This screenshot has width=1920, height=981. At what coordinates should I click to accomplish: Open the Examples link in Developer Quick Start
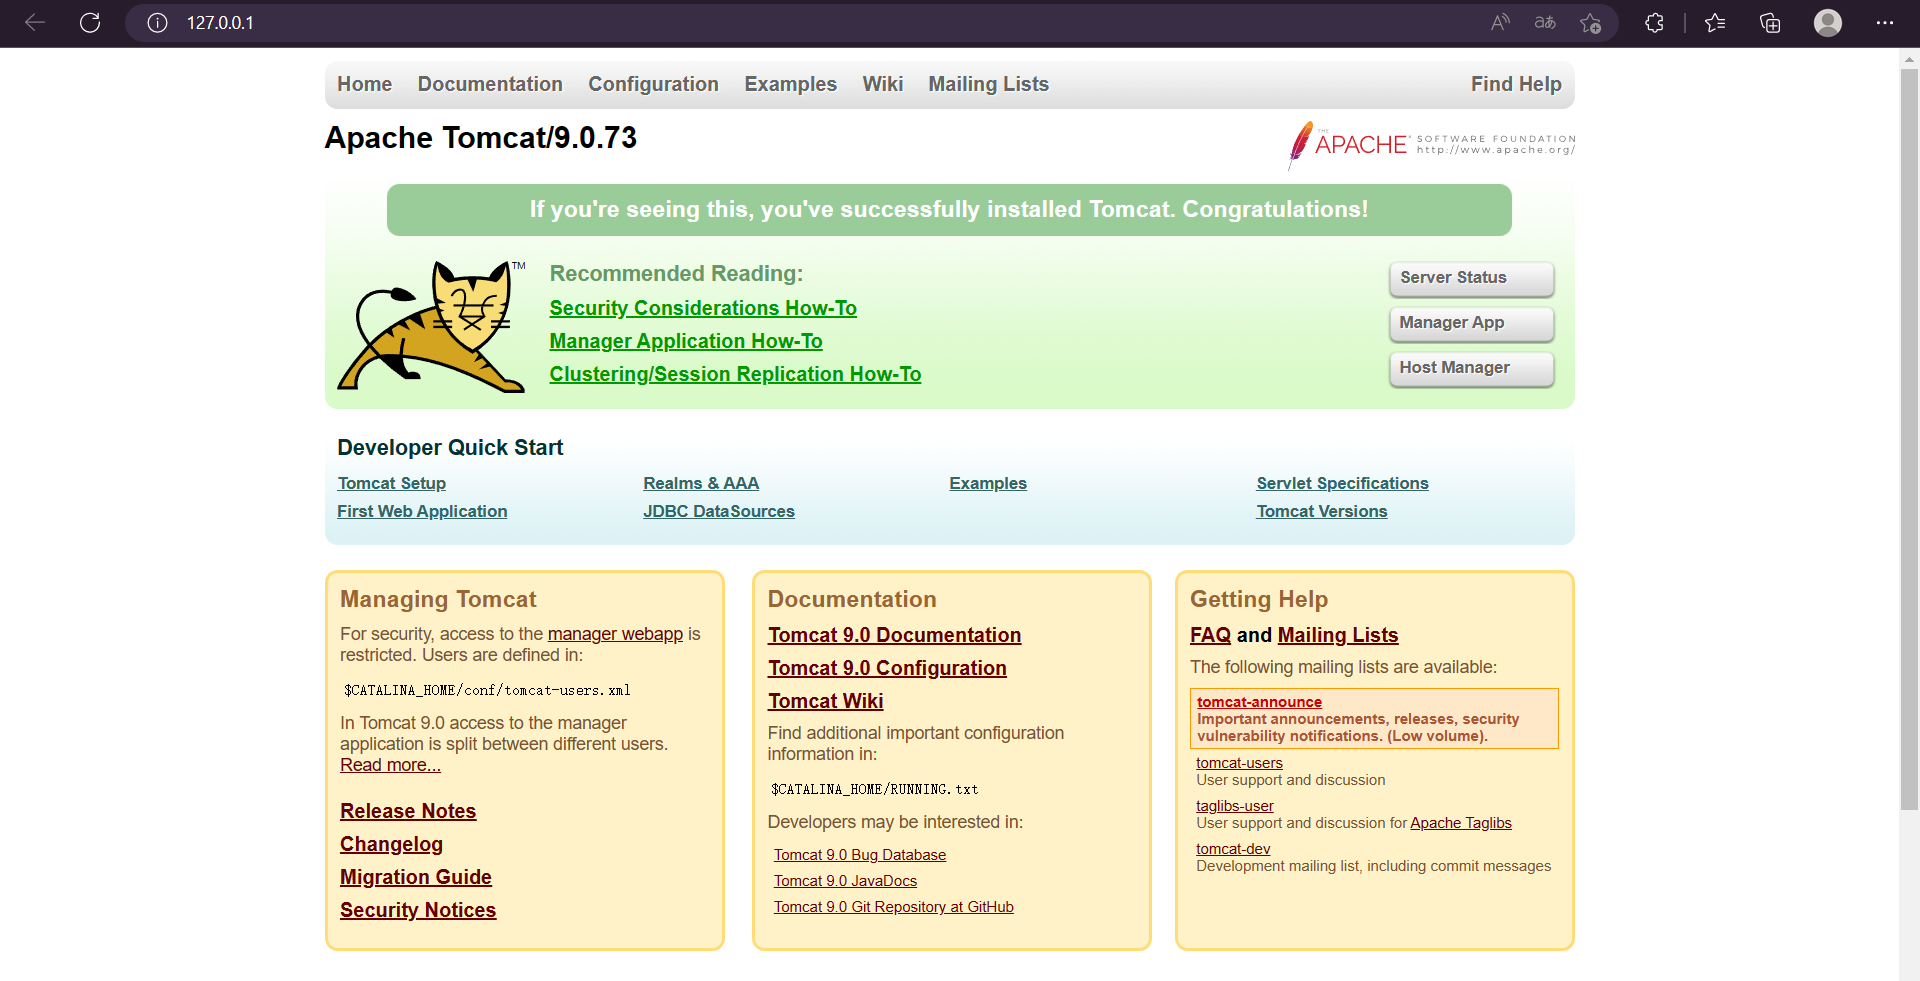[988, 483]
